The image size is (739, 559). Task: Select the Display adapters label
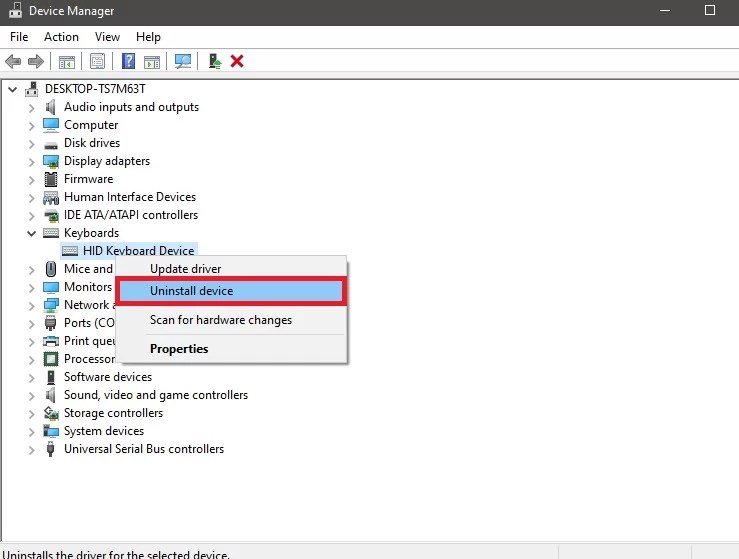pyautogui.click(x=107, y=161)
